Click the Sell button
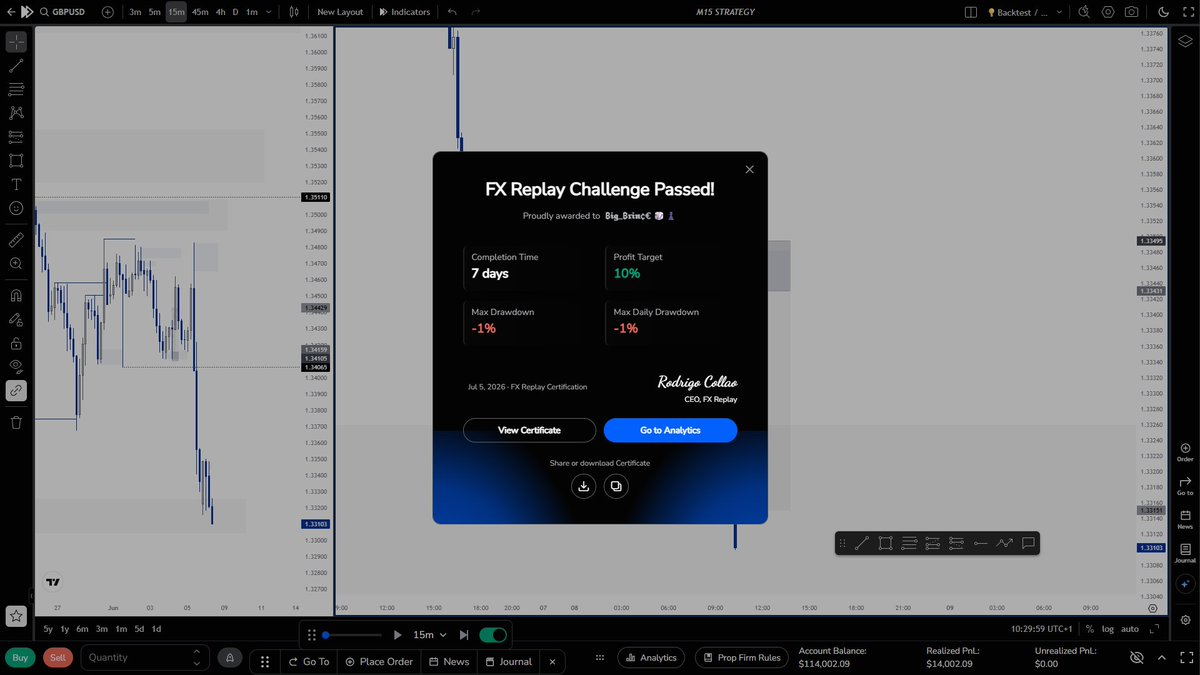This screenshot has width=1200, height=675. [x=58, y=657]
